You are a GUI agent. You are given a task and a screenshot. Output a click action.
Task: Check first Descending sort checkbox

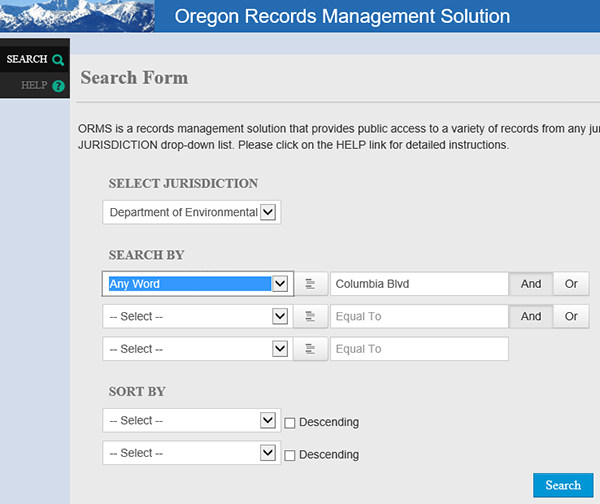[x=290, y=422]
